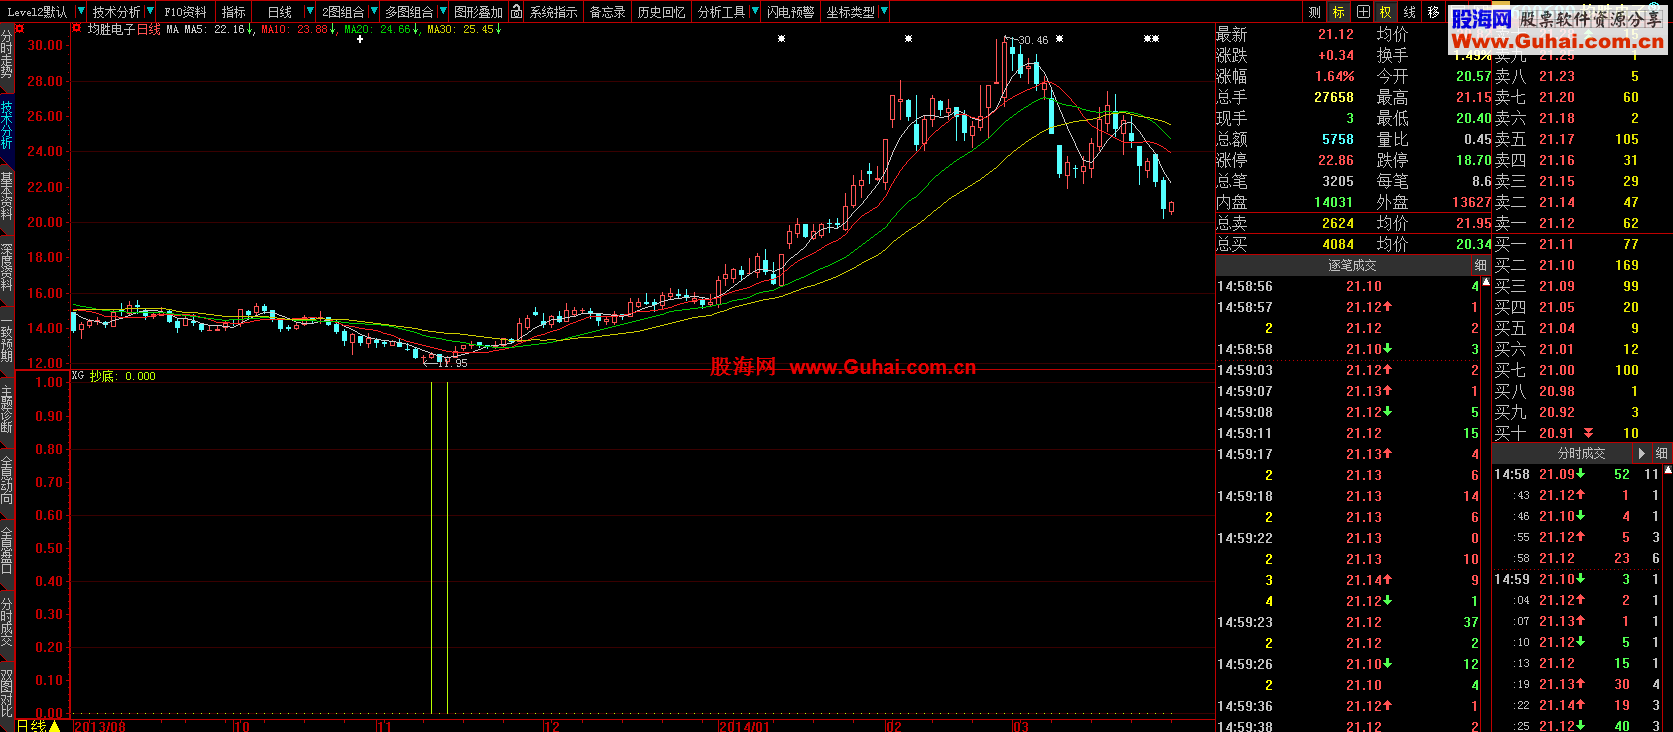Open the Level2默认 layout menu
Viewport: 1673px width, 732px height.
click(37, 12)
